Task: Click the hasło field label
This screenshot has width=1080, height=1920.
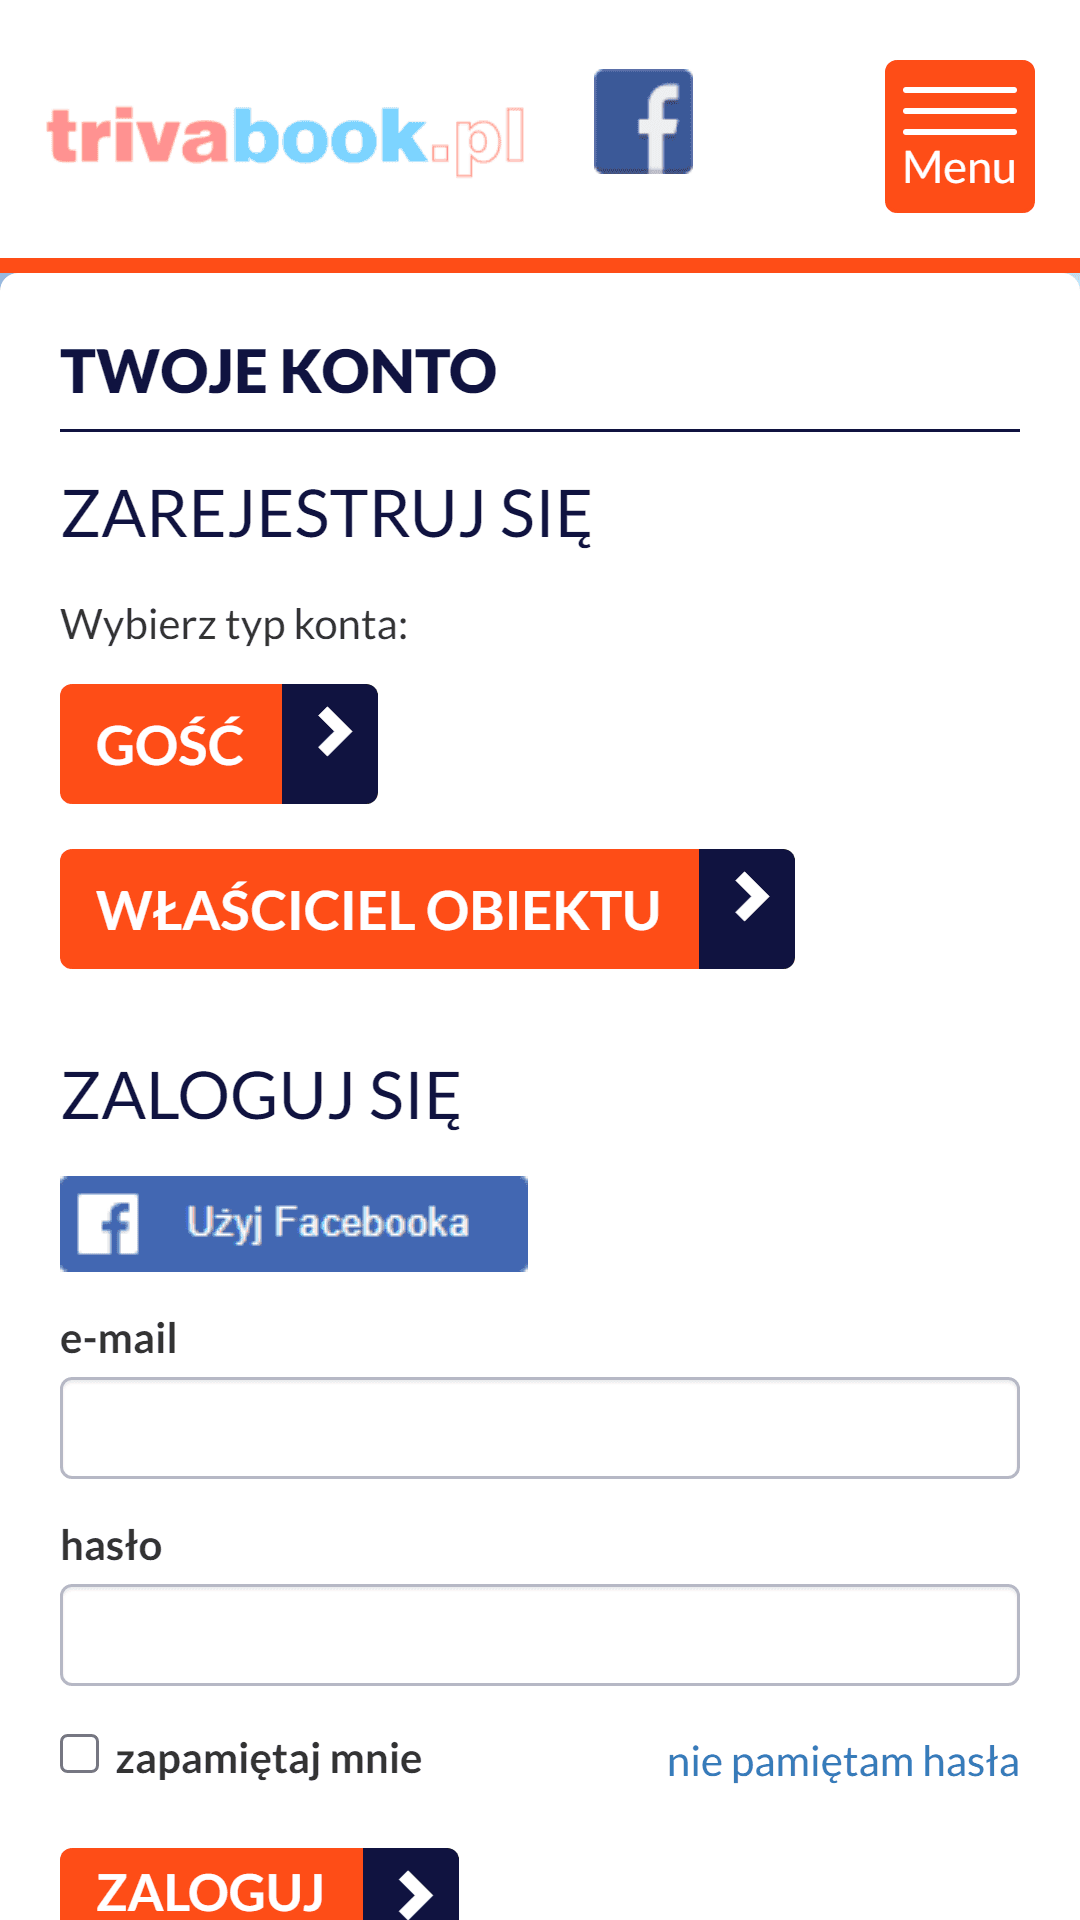Action: click(x=111, y=1545)
